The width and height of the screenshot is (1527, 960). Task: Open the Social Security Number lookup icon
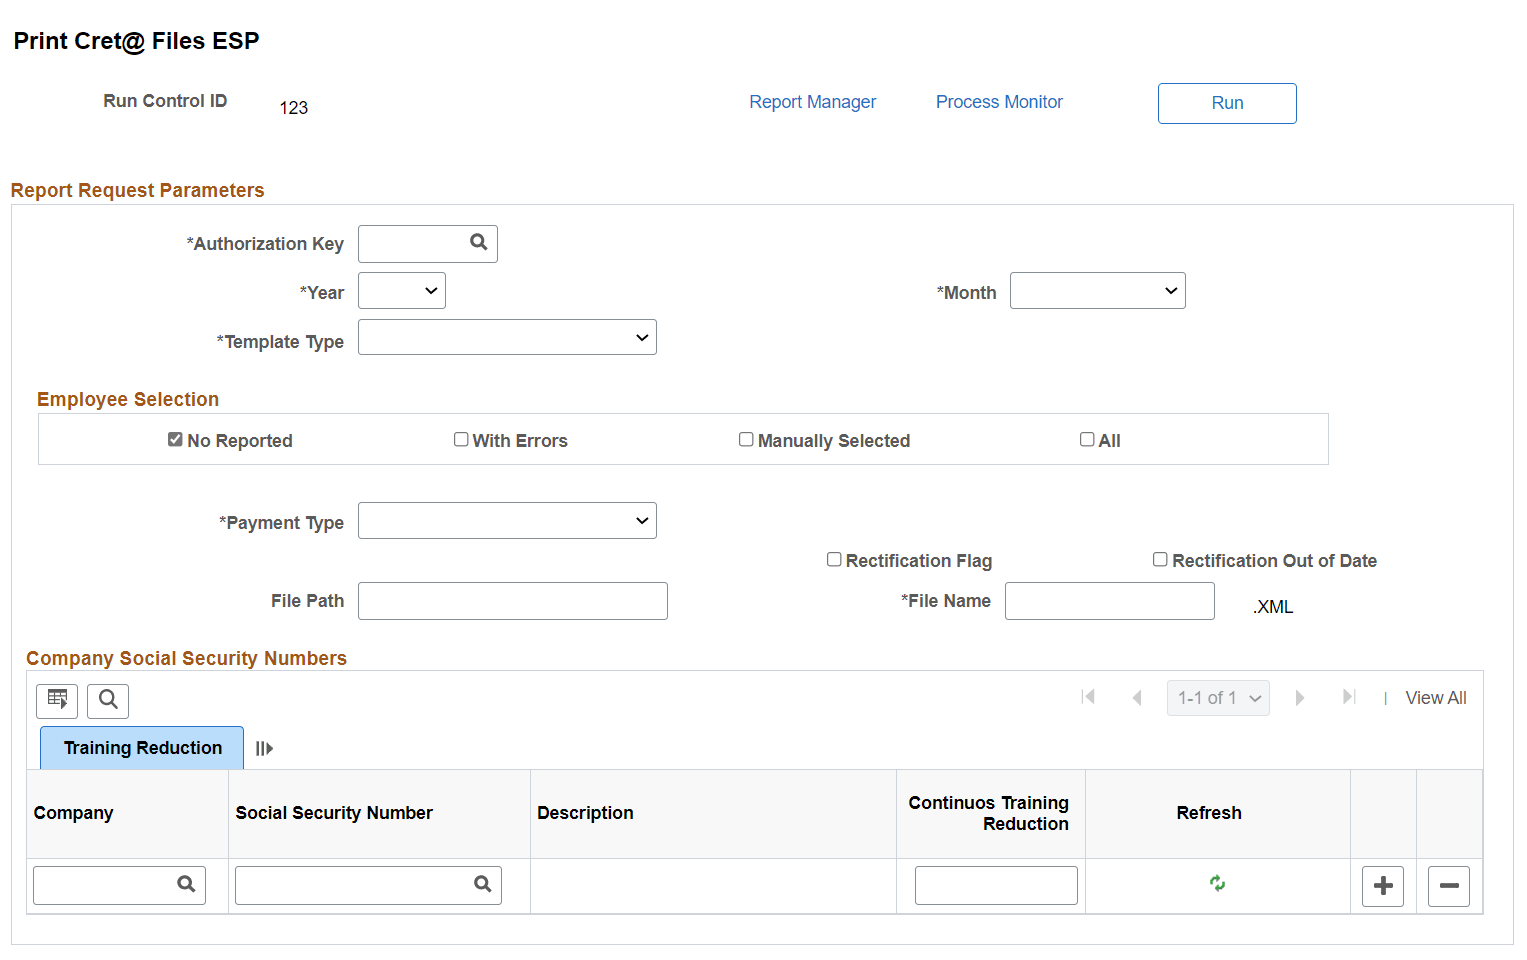click(482, 884)
